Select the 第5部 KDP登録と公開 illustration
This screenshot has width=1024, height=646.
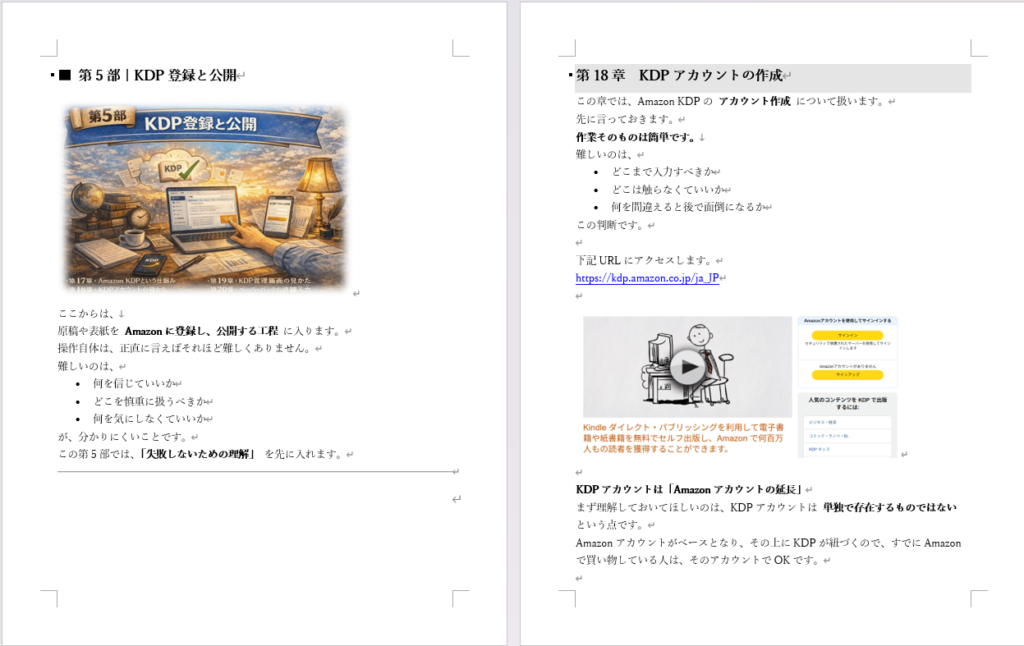(x=205, y=196)
